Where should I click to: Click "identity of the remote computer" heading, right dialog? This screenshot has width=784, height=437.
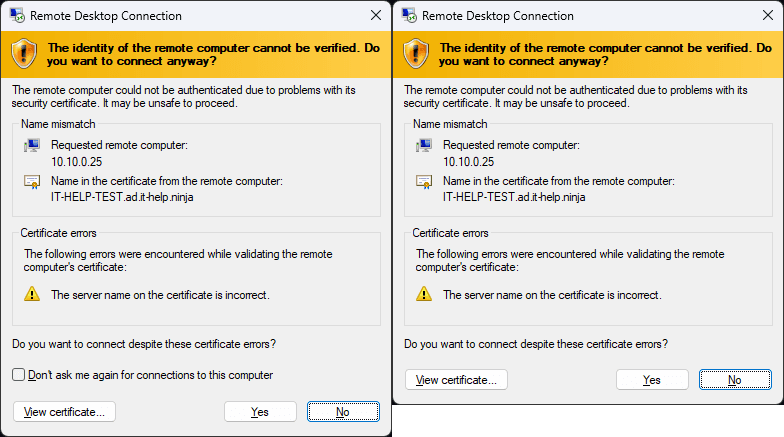click(x=606, y=54)
